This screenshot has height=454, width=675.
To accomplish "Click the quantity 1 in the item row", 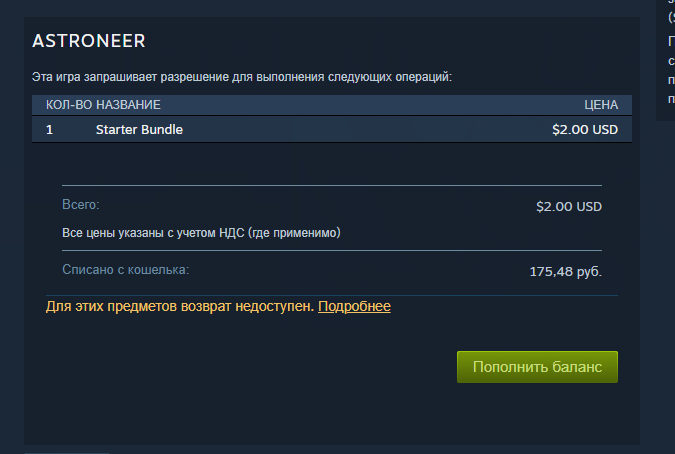I will click(50, 130).
